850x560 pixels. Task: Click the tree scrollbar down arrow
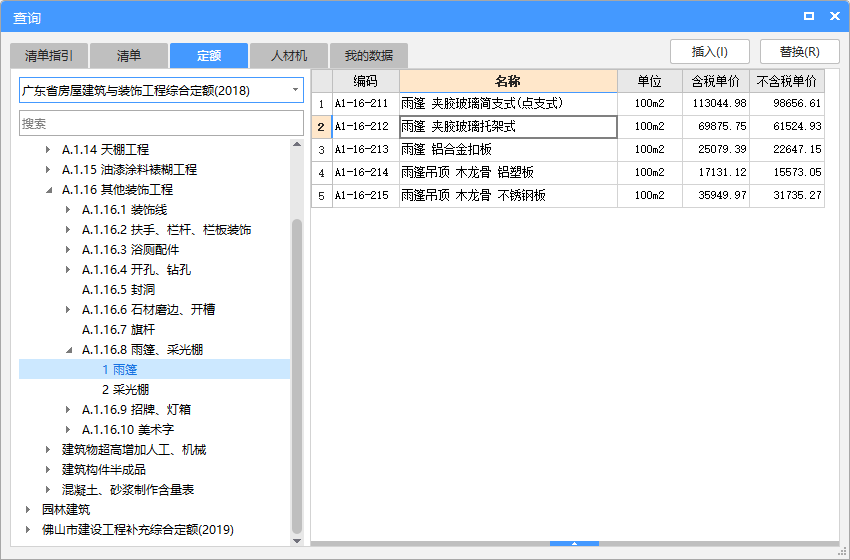297,540
